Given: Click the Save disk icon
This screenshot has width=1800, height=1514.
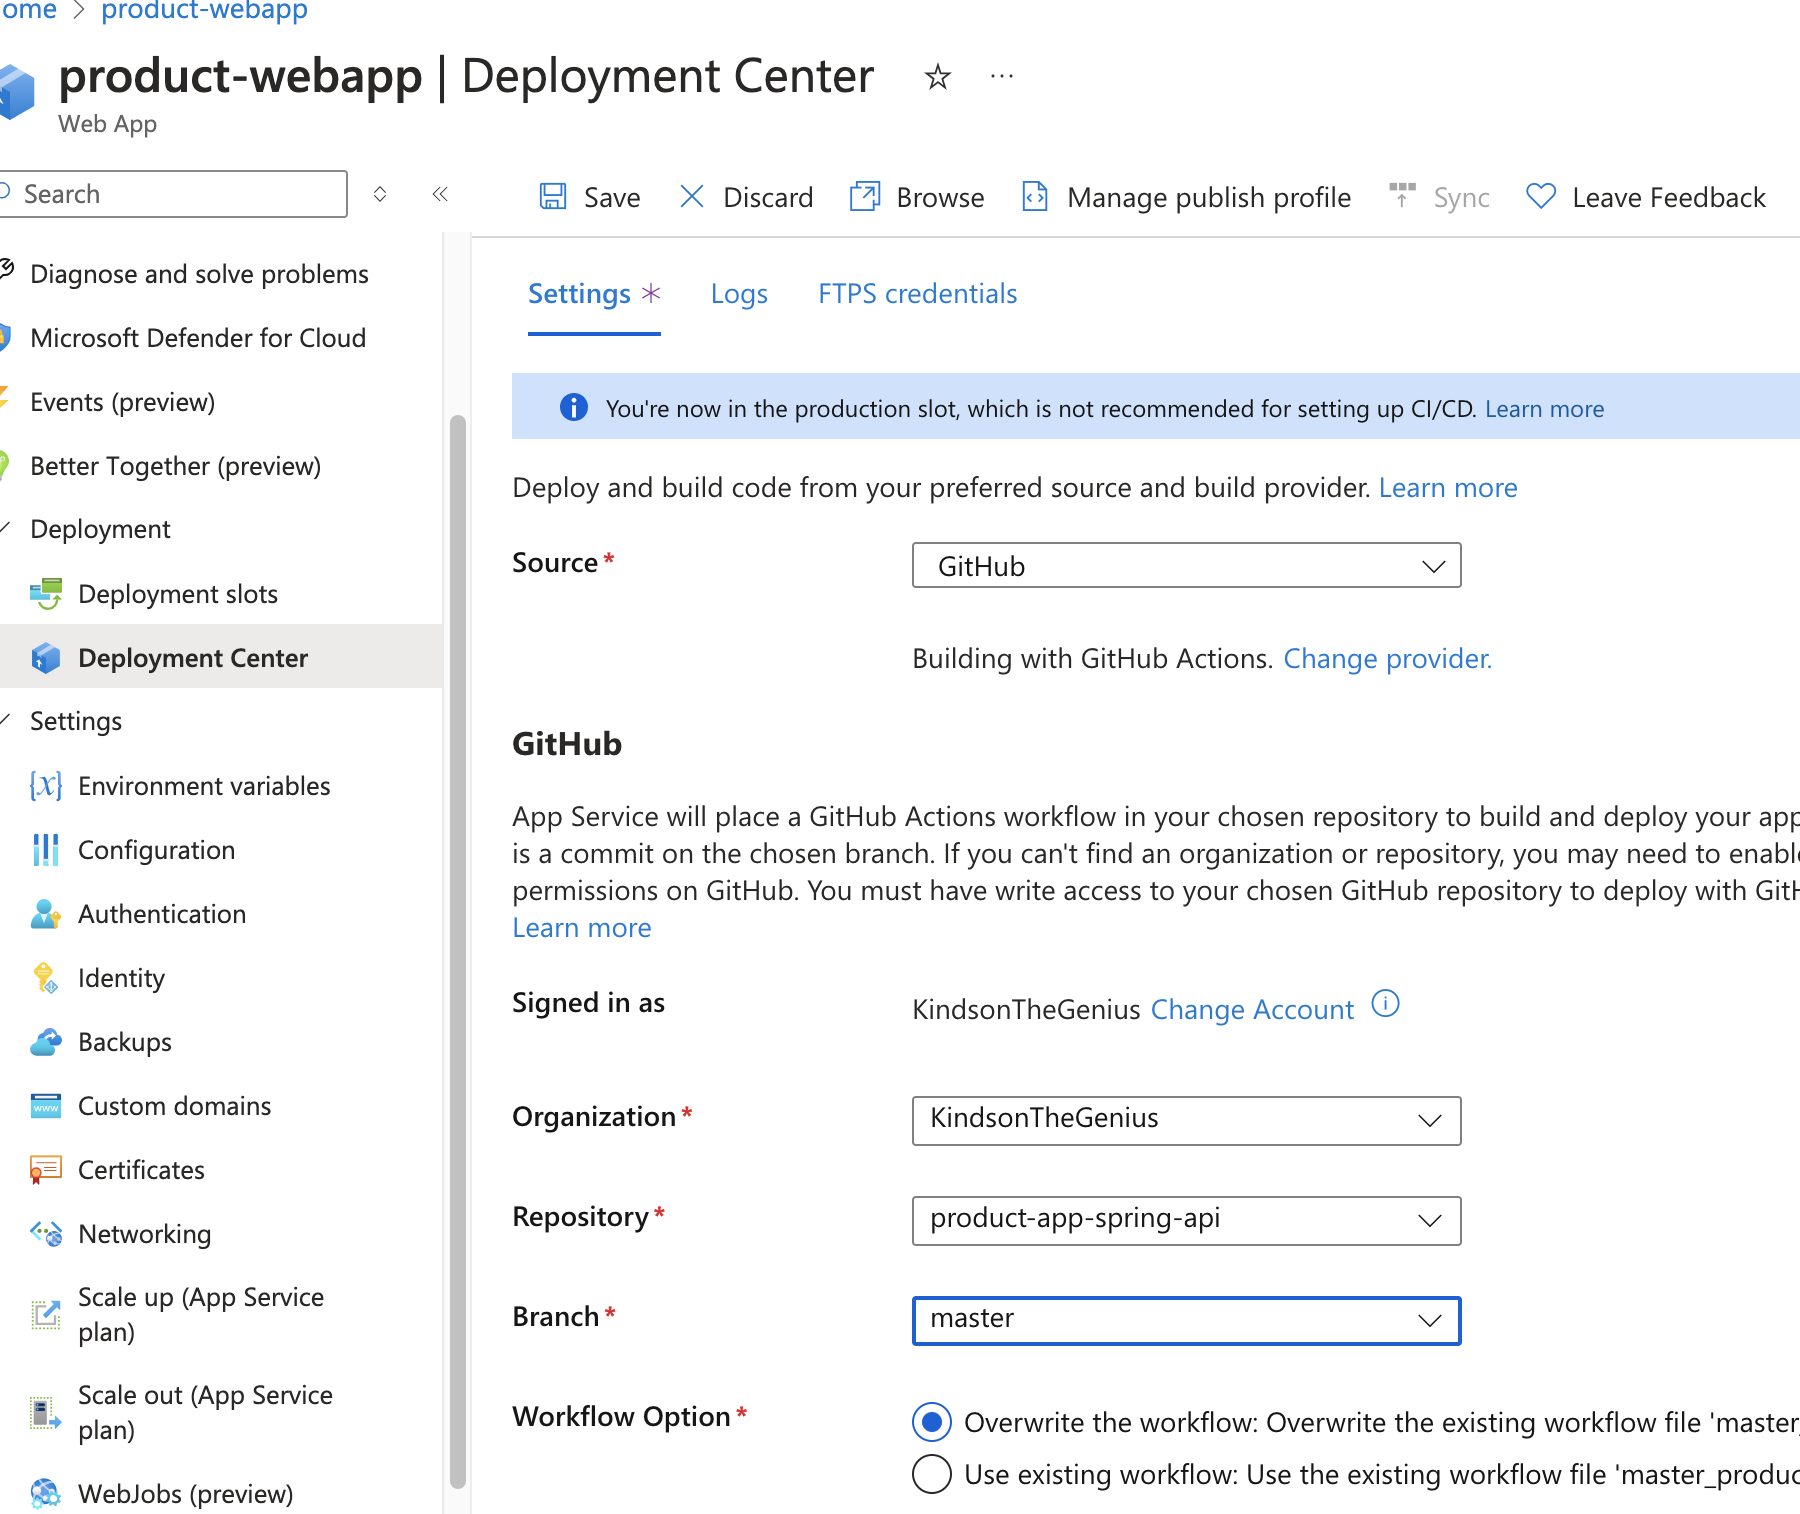Looking at the screenshot, I should tap(553, 196).
